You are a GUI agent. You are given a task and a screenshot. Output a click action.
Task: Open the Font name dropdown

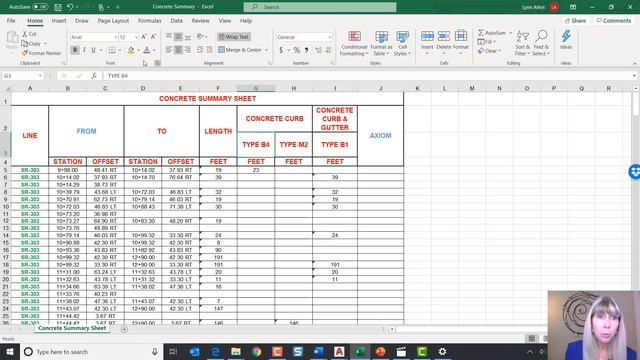[116, 37]
